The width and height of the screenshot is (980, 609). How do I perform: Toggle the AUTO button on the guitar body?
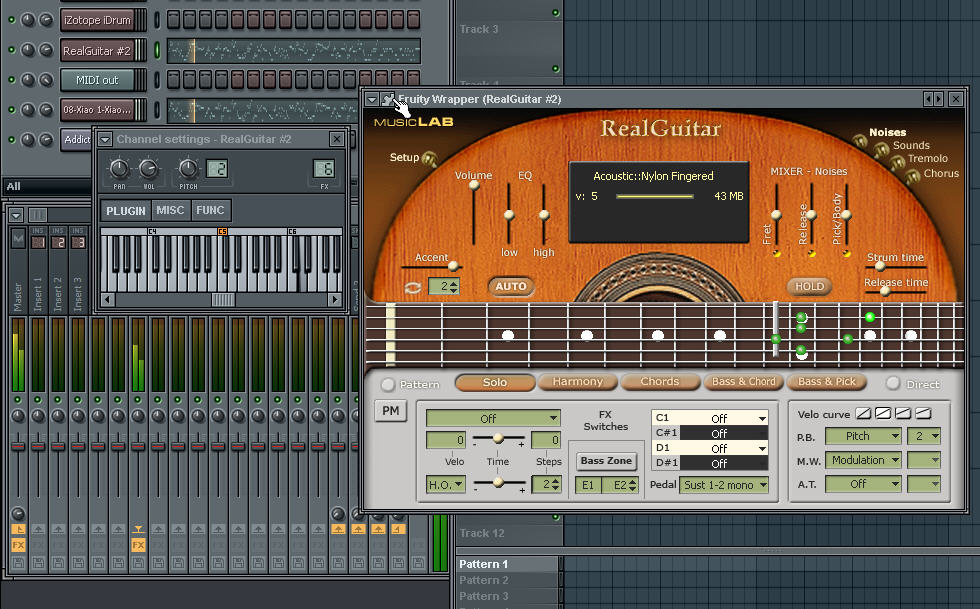(x=511, y=286)
